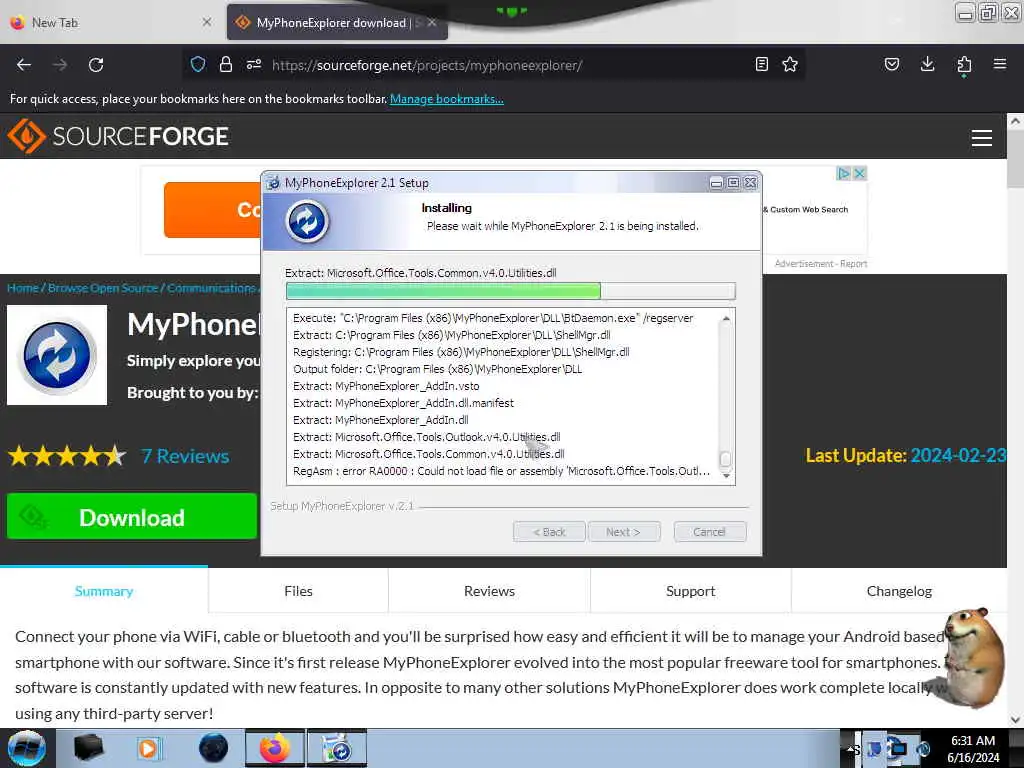Click the installation progress bar

(511, 291)
